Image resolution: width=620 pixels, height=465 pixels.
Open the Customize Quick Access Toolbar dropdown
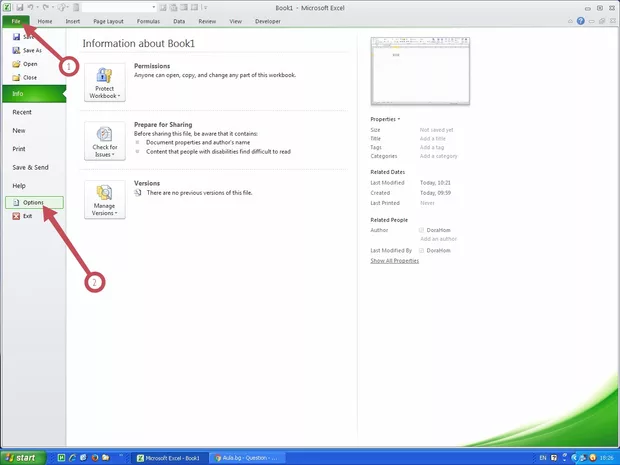tap(206, 8)
